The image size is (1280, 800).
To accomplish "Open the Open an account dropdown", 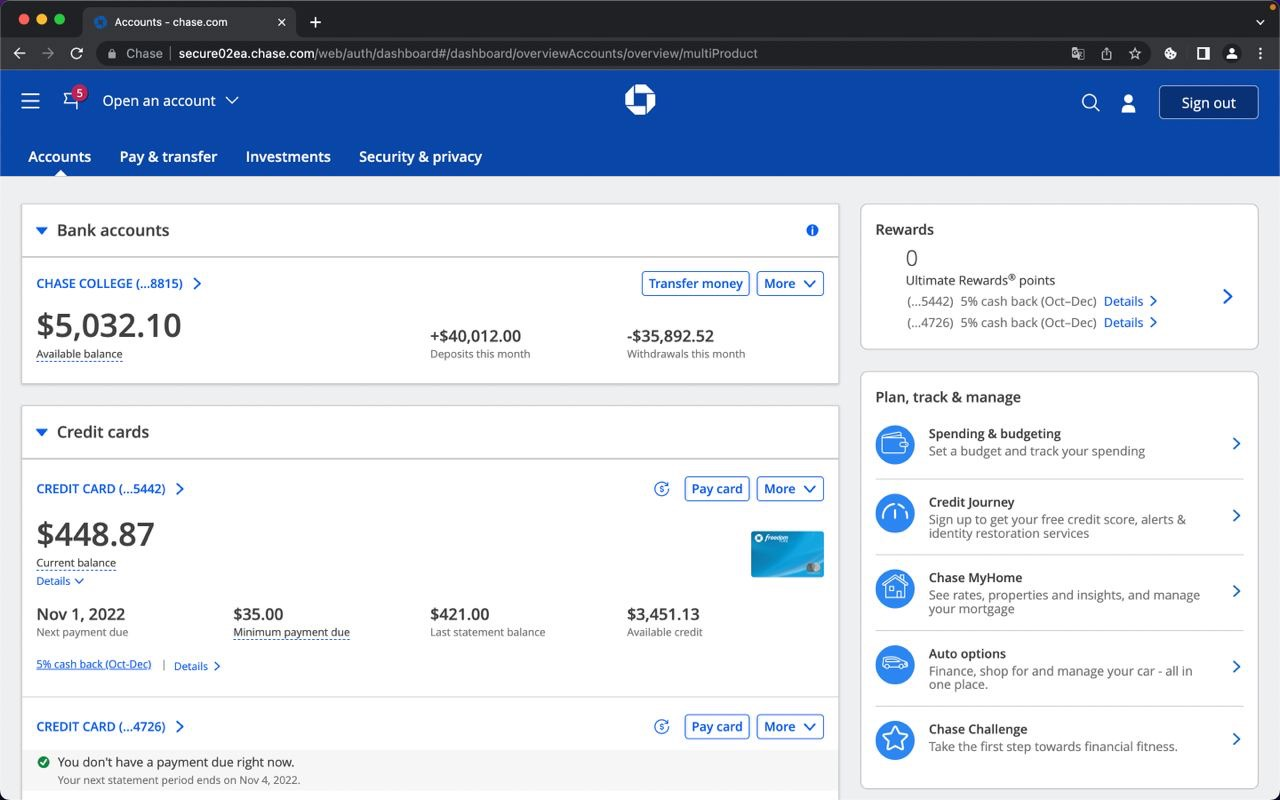I will pyautogui.click(x=170, y=101).
